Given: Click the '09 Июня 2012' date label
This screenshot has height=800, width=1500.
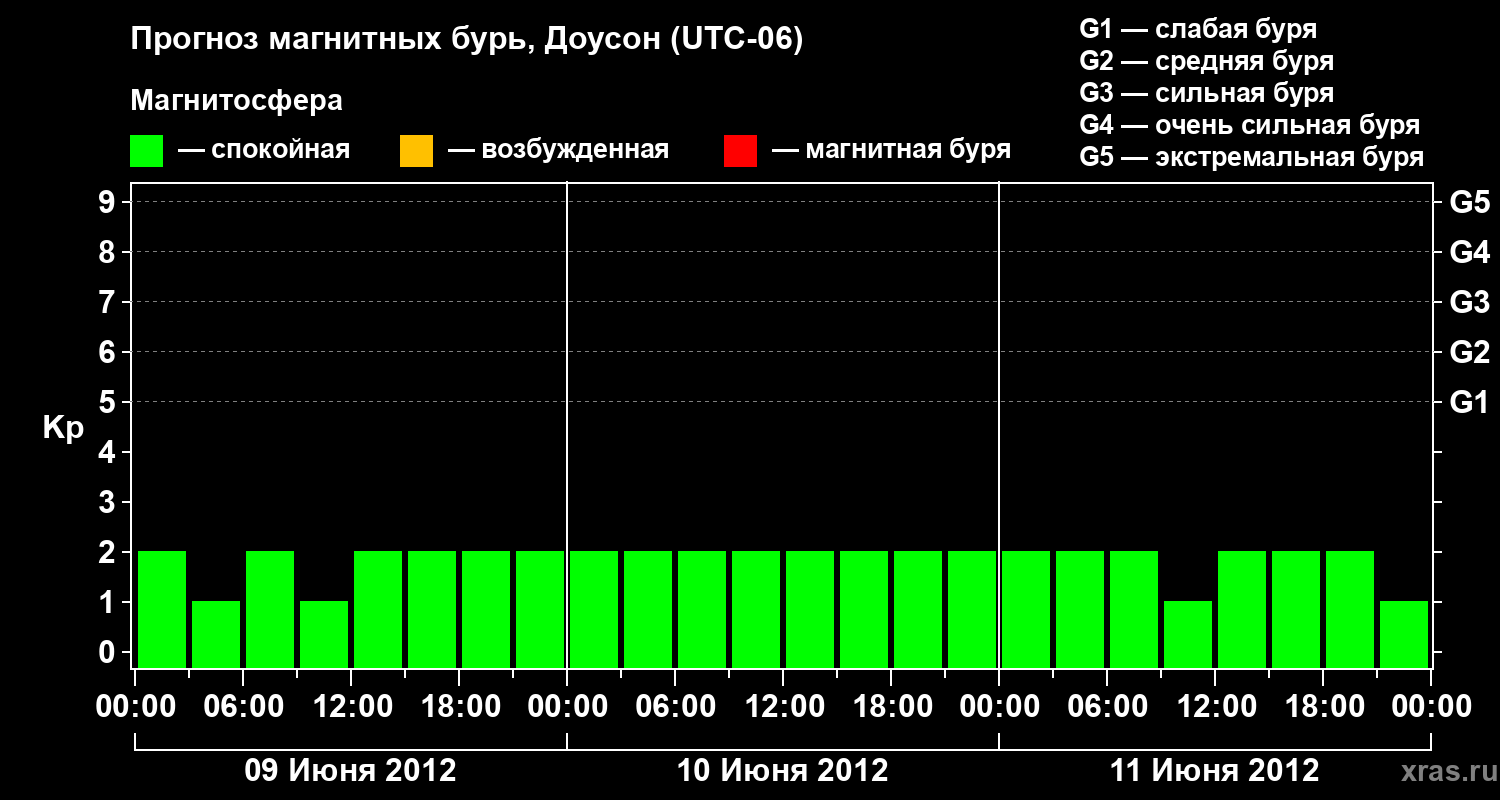Looking at the screenshot, I should [x=351, y=771].
